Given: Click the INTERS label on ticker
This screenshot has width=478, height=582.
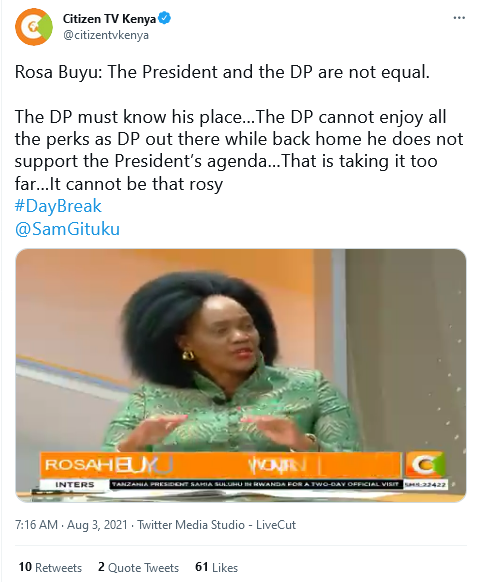Looking at the screenshot, I should point(75,484).
